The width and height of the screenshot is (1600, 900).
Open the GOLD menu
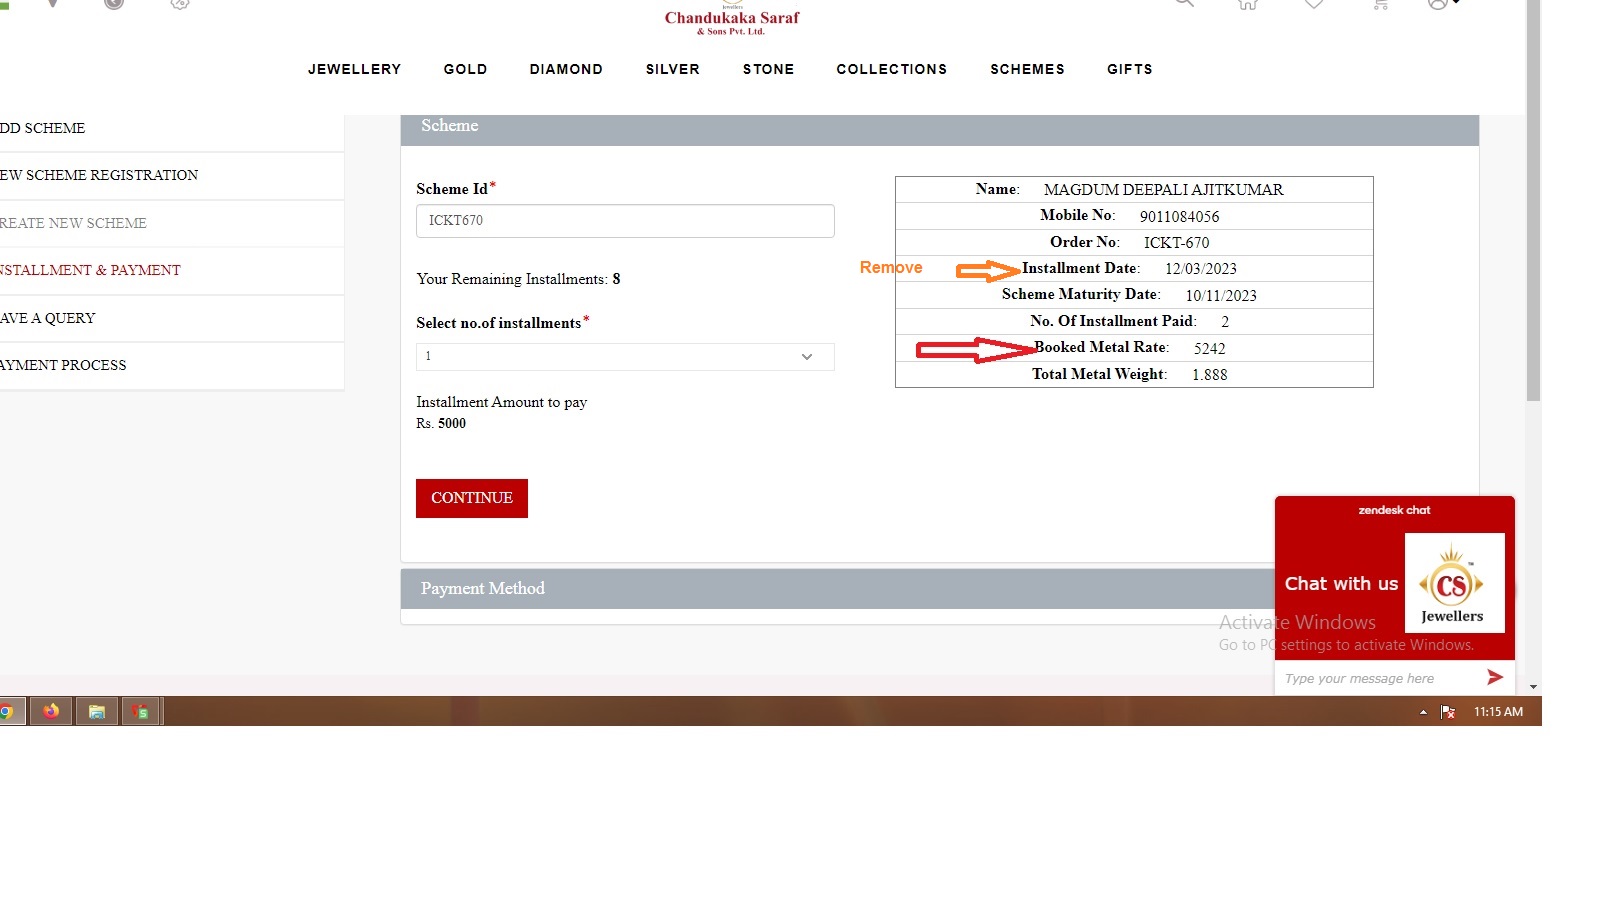465,69
